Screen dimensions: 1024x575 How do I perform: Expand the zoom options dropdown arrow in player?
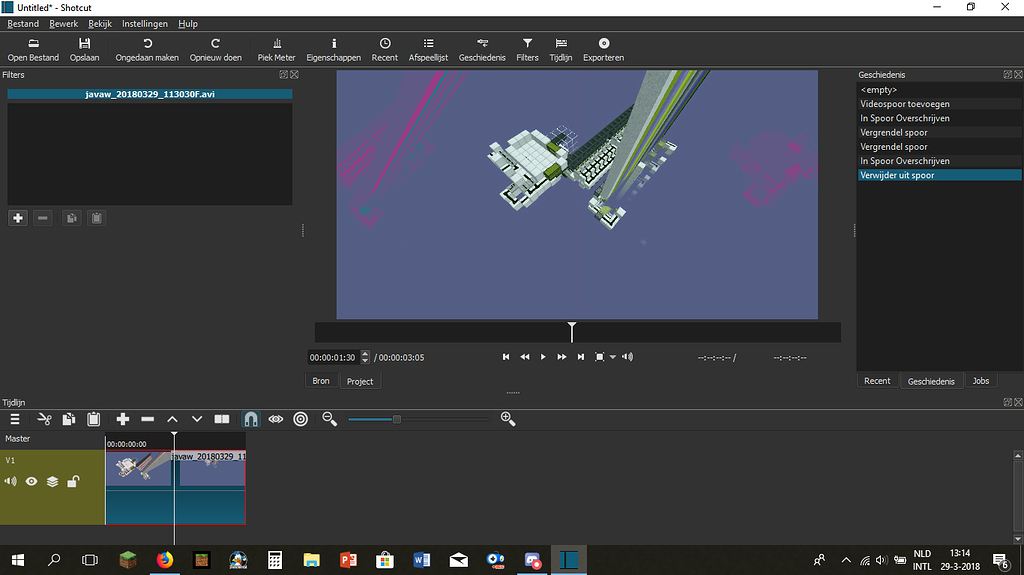point(613,357)
